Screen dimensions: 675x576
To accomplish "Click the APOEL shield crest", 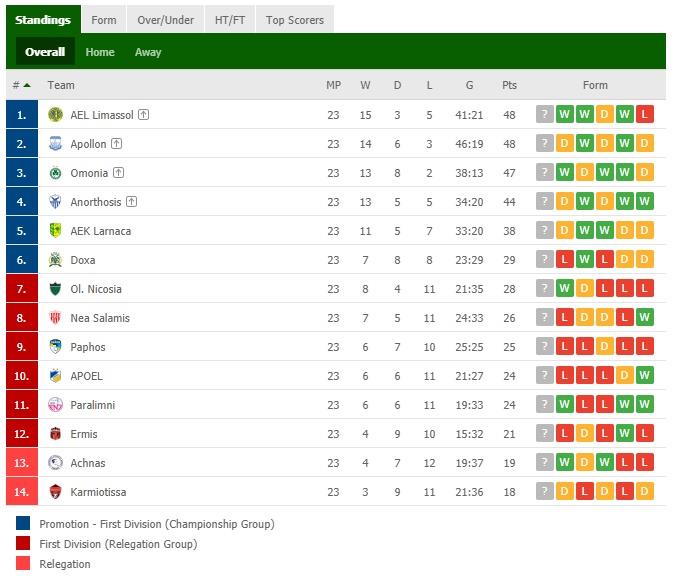I will (55, 375).
